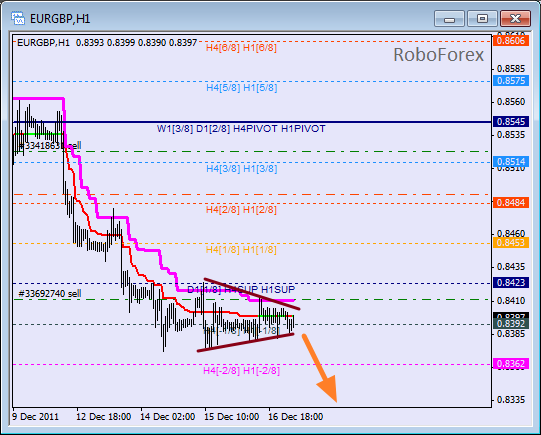541x435 pixels.
Task: Click the RoboForex watermark text
Action: 439,55
